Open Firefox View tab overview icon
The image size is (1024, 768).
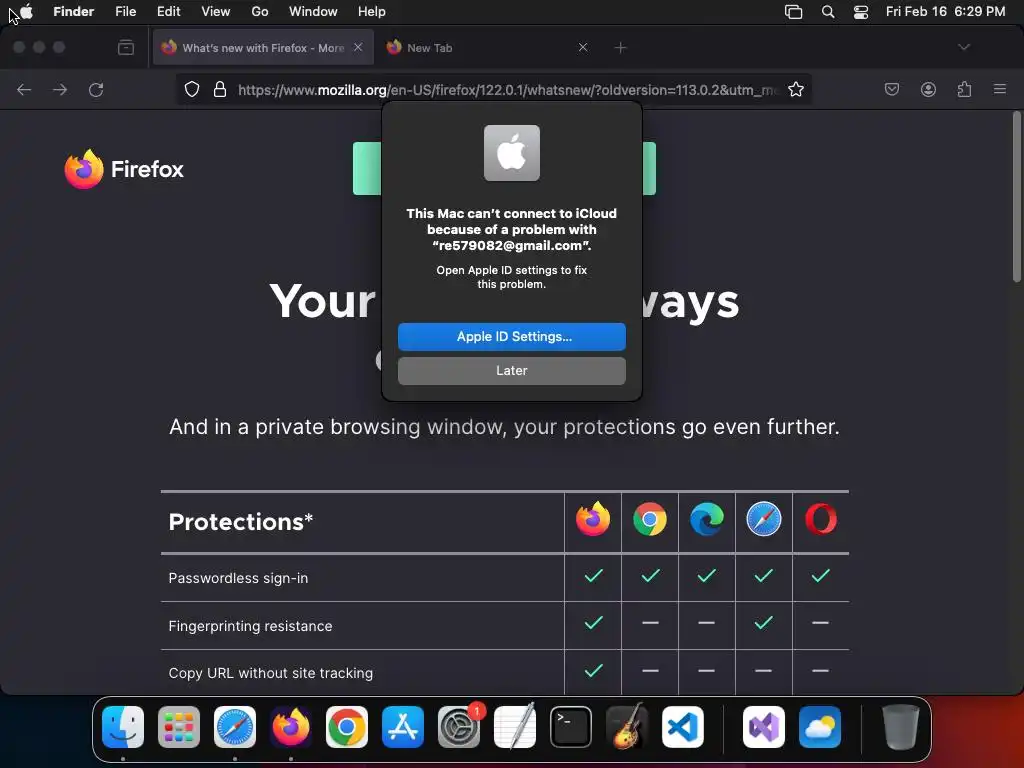click(126, 47)
